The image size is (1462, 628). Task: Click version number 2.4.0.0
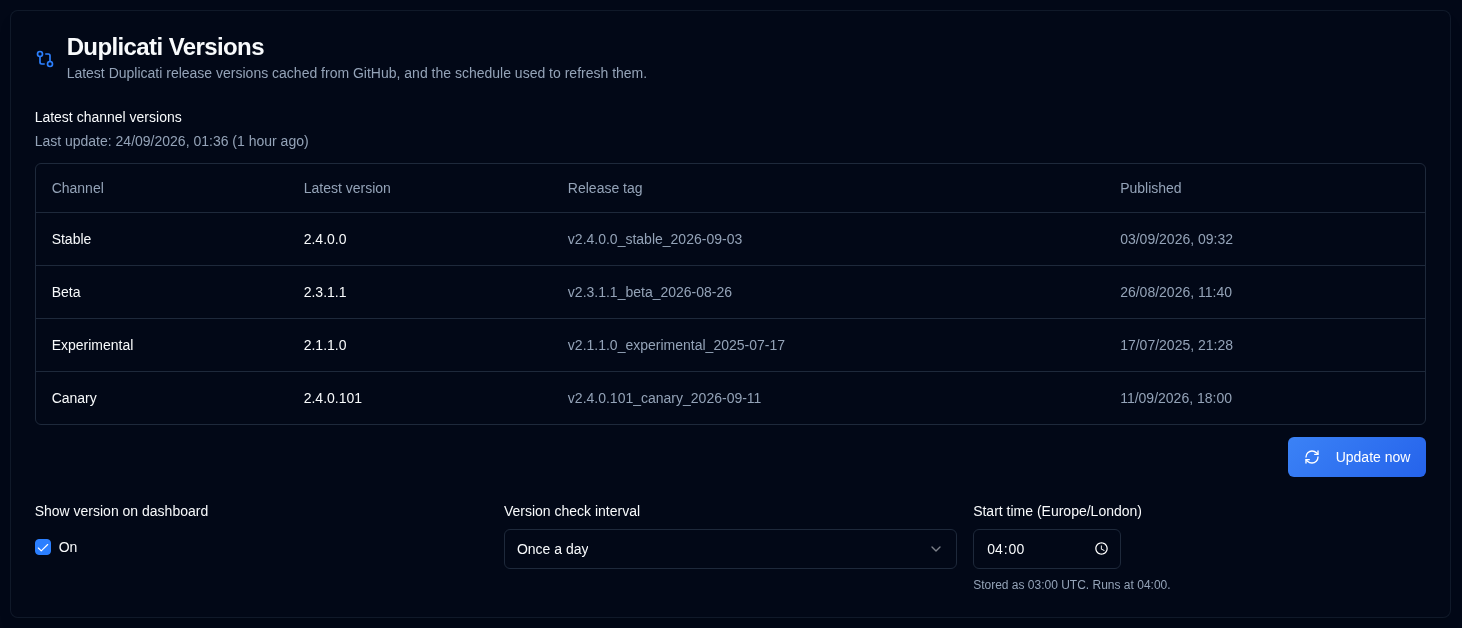click(325, 239)
